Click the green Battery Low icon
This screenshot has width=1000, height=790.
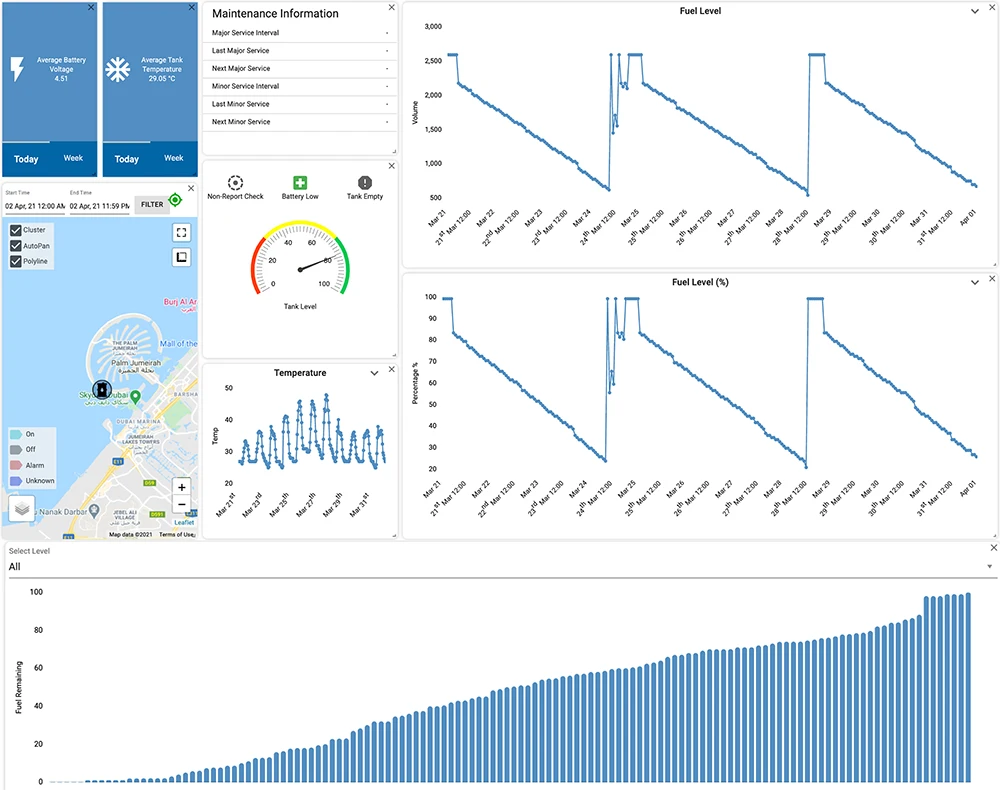[300, 183]
